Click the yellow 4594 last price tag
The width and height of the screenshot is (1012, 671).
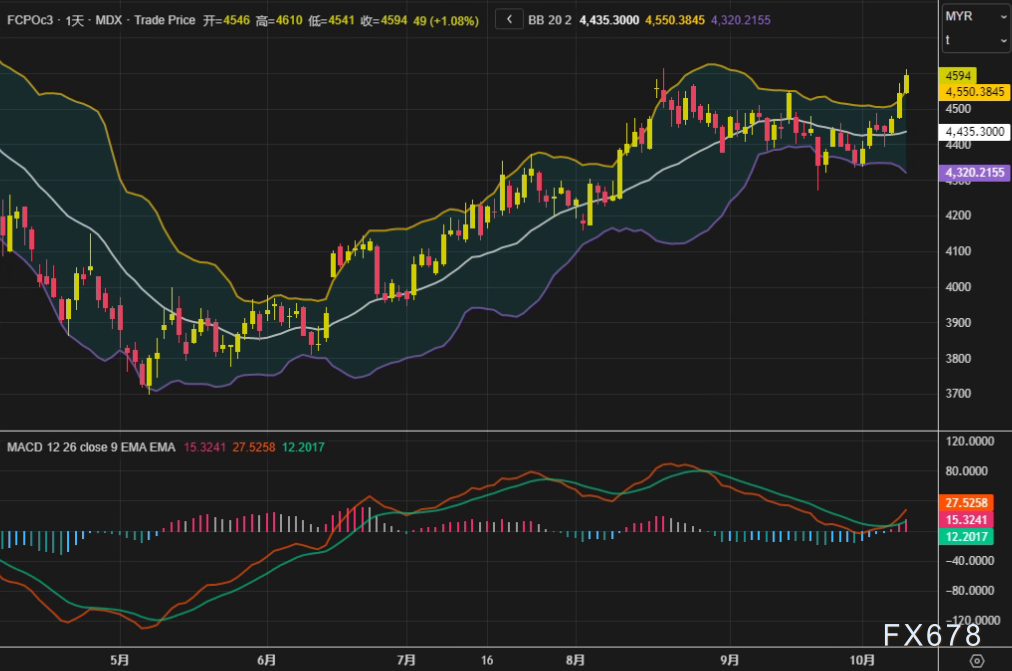958,76
